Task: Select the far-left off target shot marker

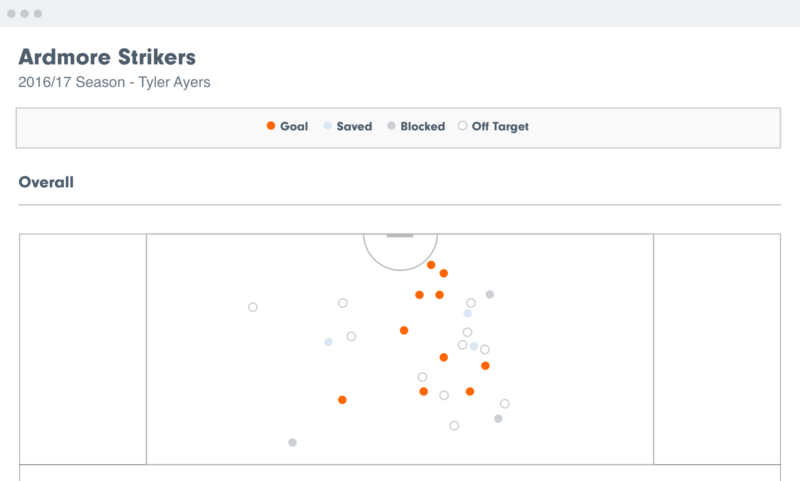Action: [253, 307]
